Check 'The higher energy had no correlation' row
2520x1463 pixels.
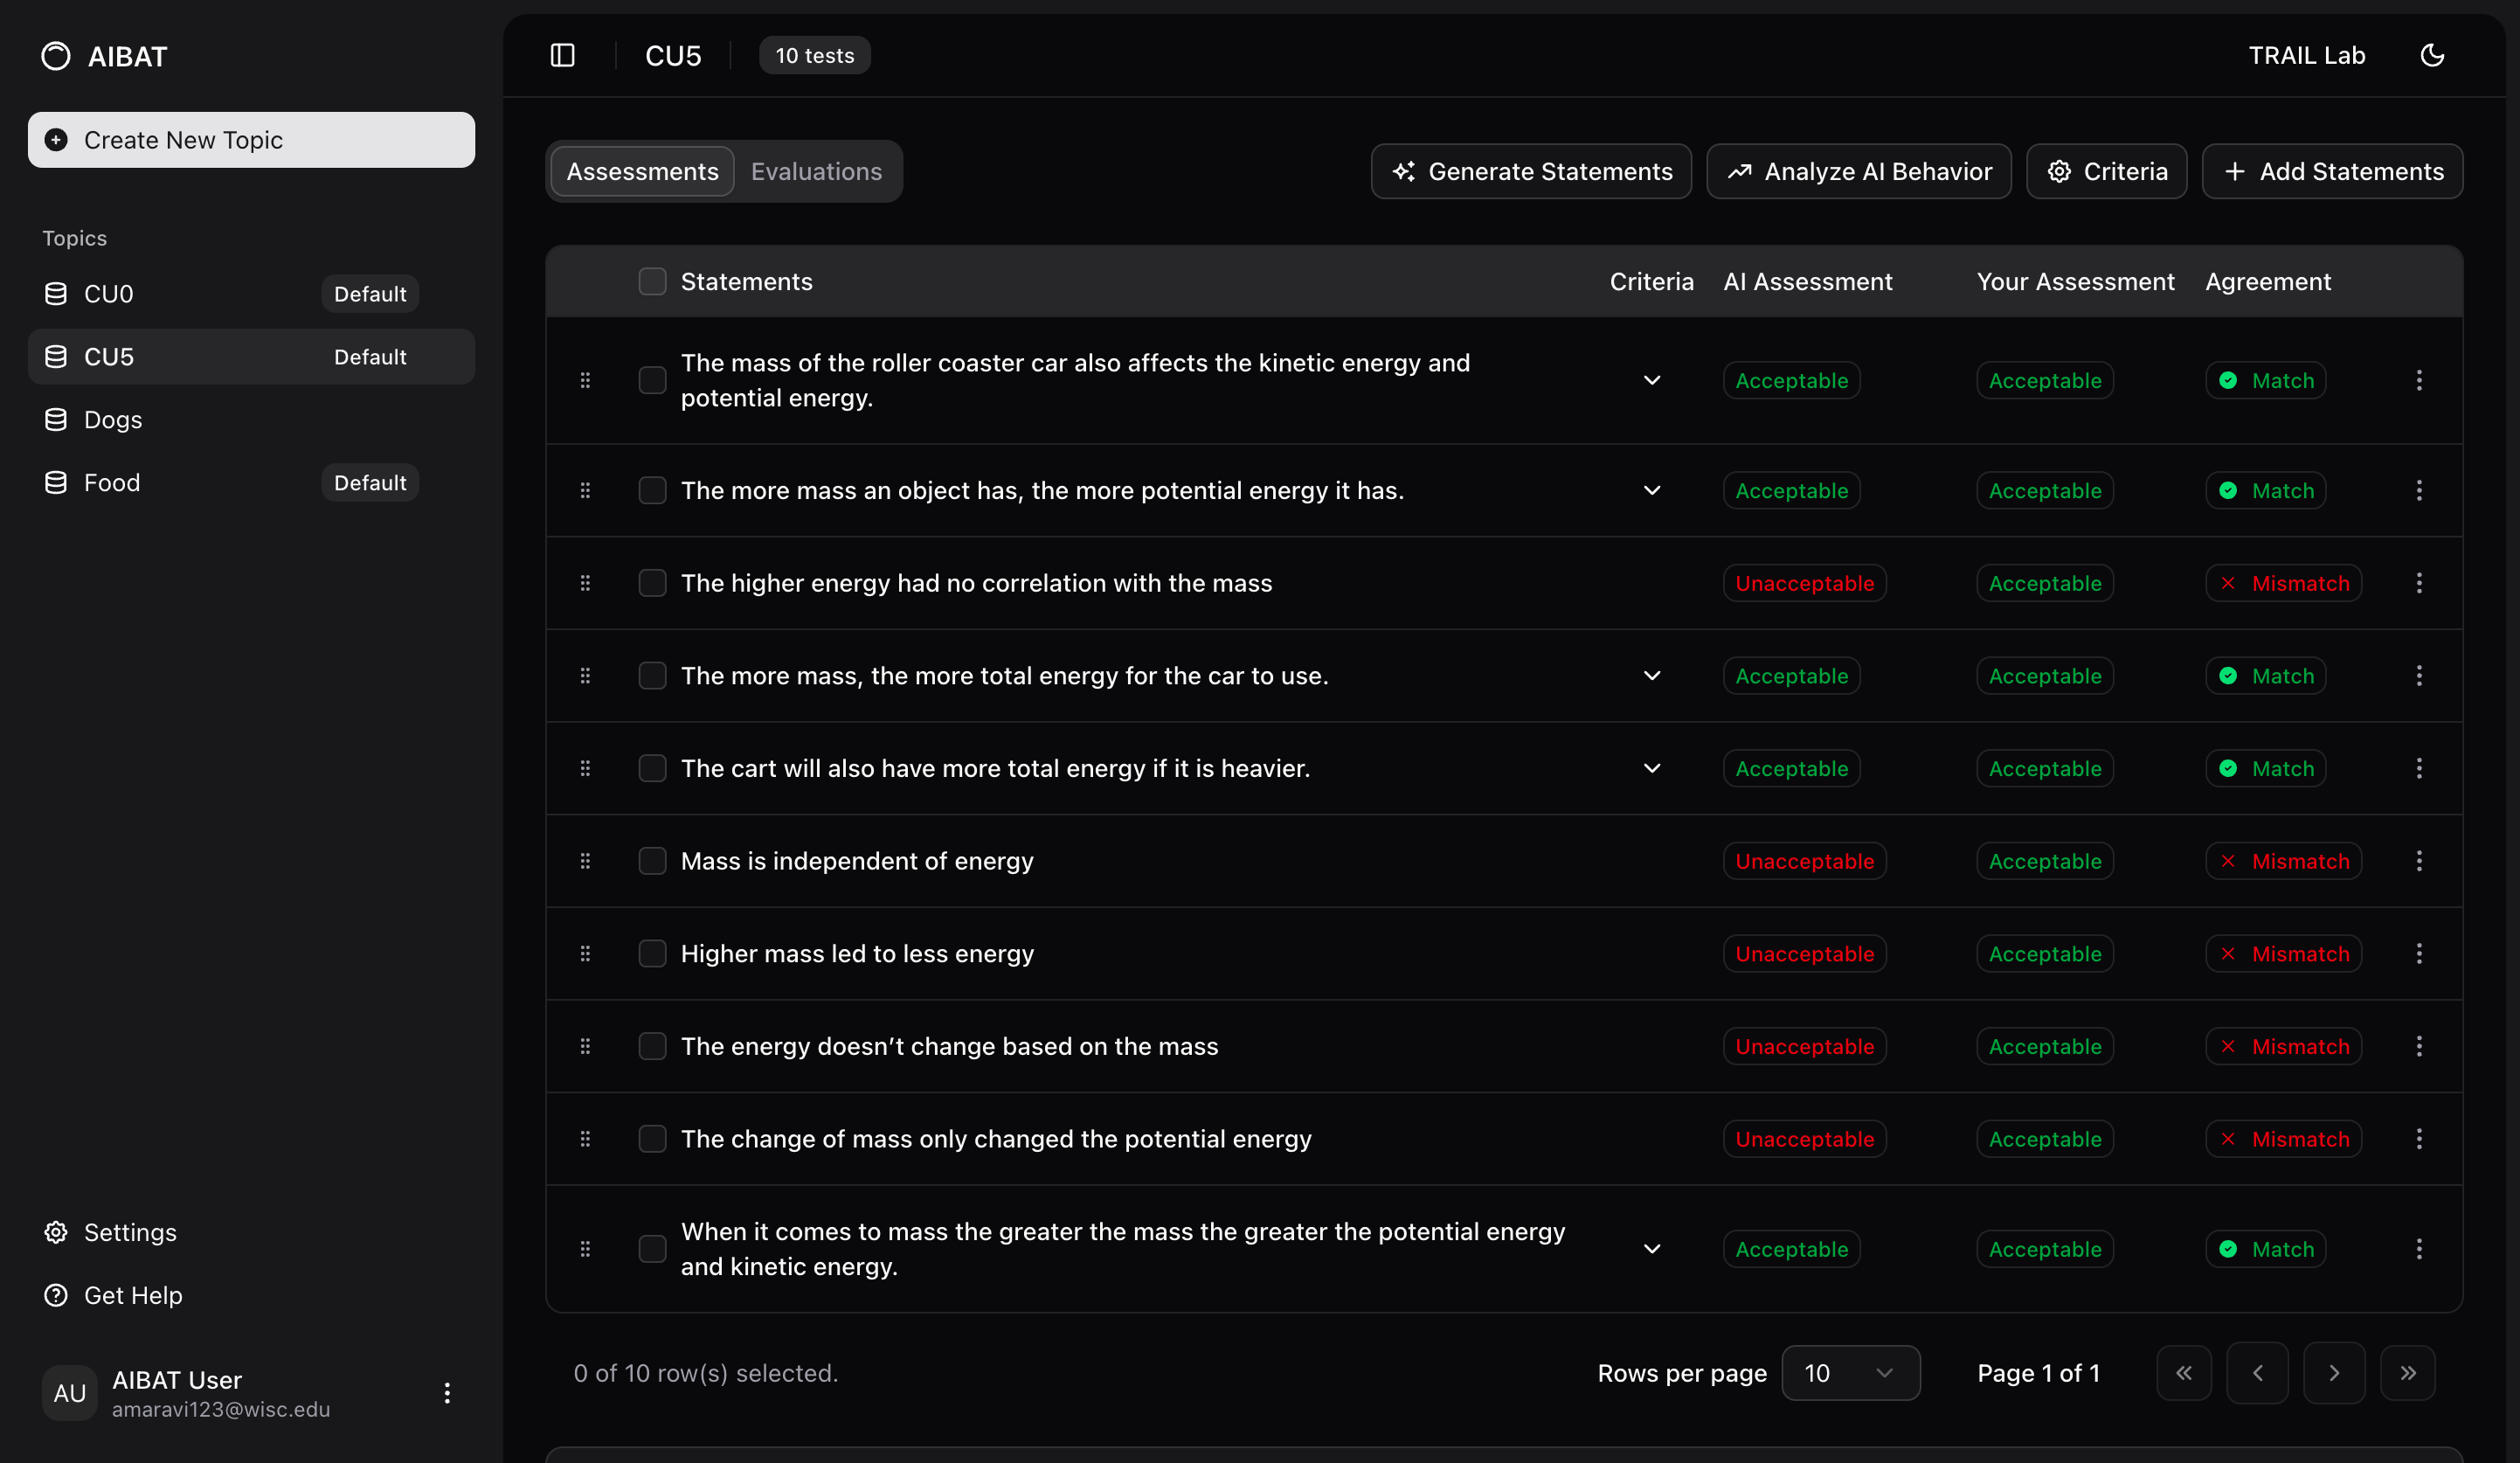[x=652, y=583]
